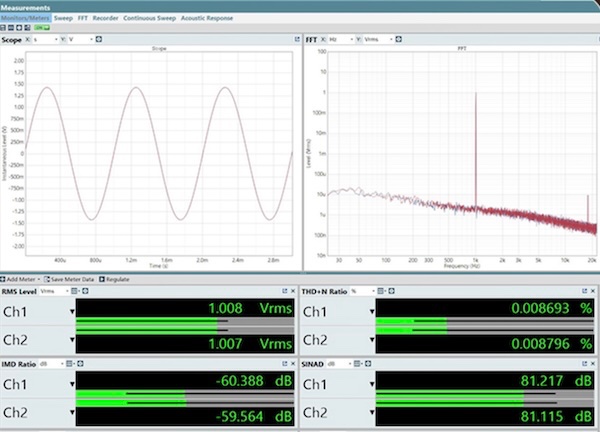The image size is (600, 432).
Task: Pop out the SINAD meter panel
Action: tap(584, 364)
